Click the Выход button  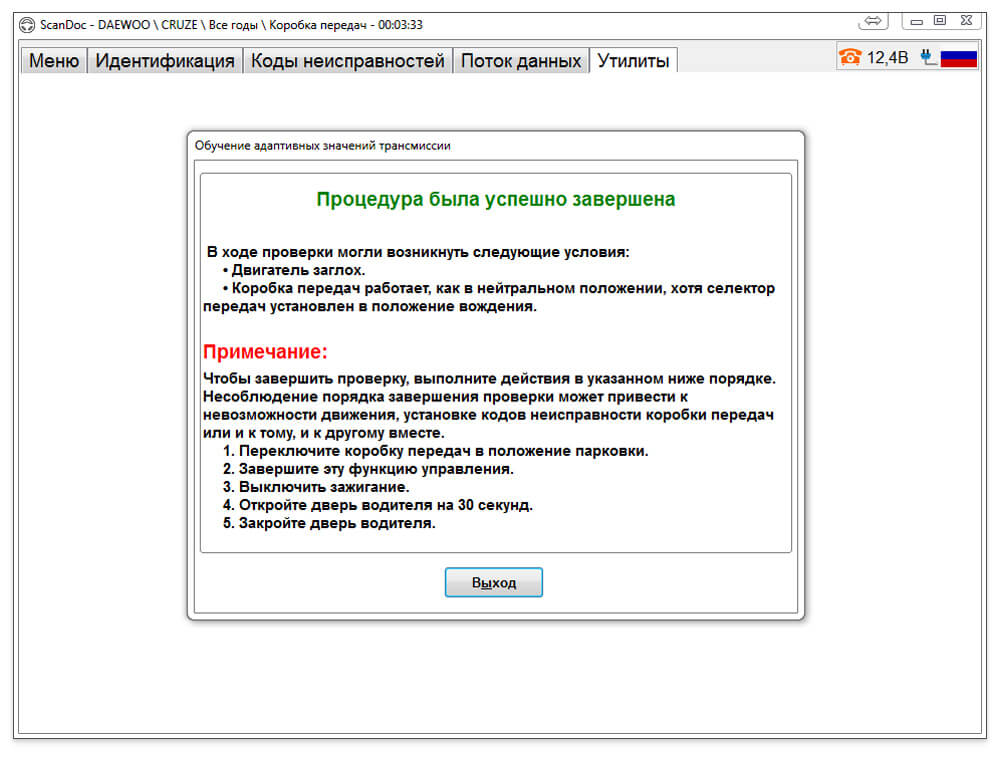tap(494, 582)
